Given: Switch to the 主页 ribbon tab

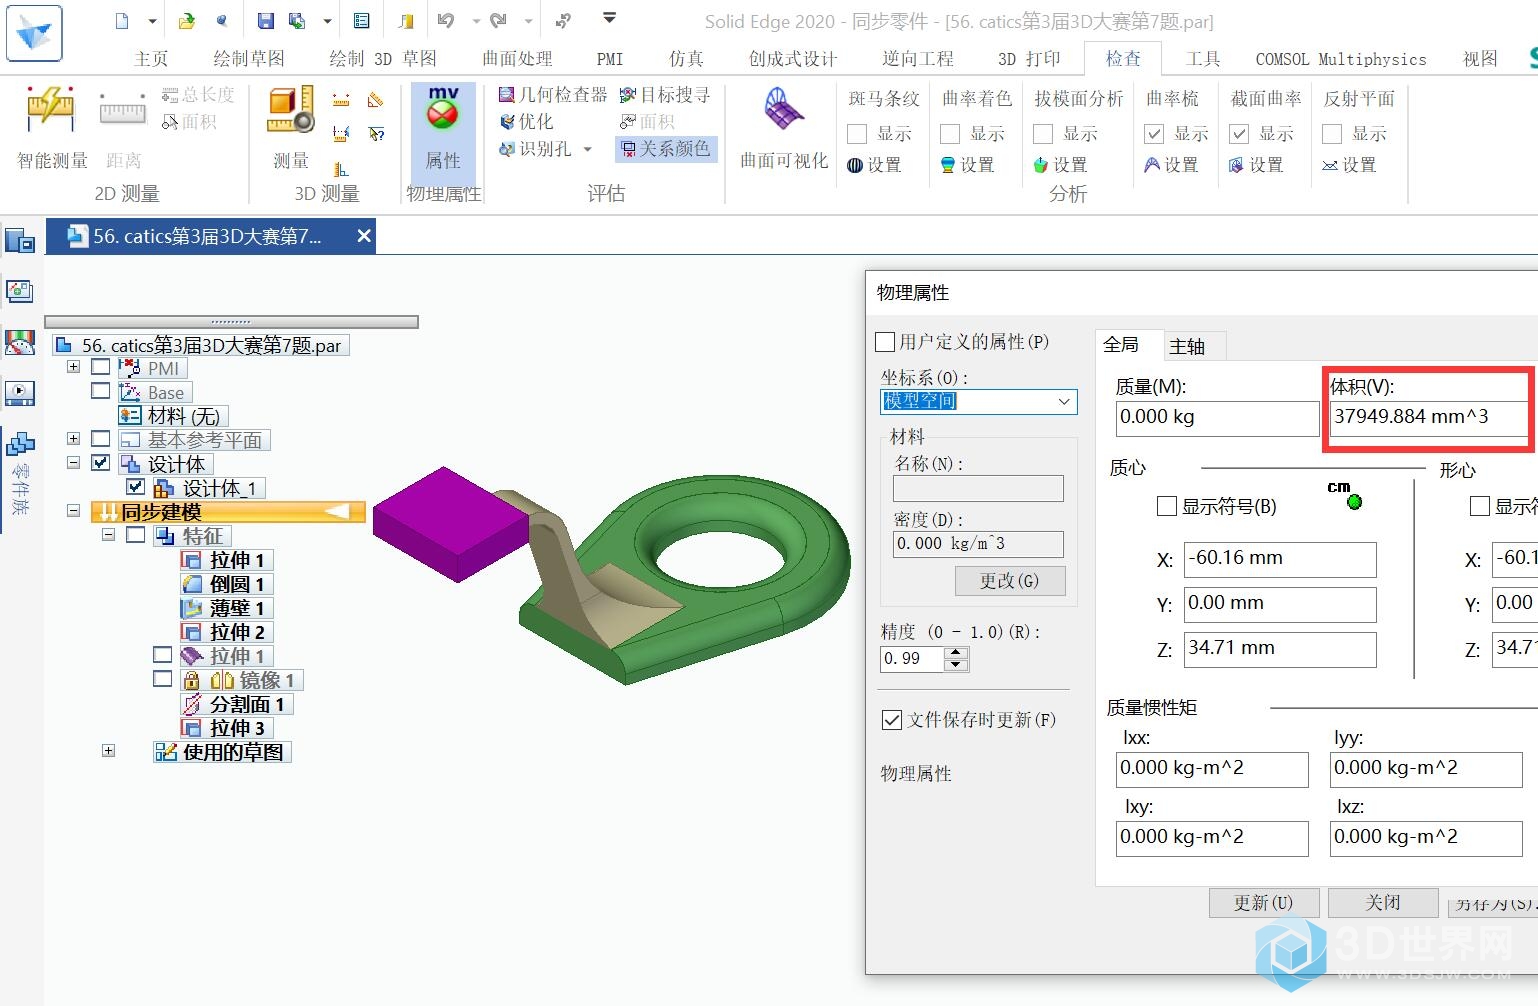Looking at the screenshot, I should tap(151, 59).
